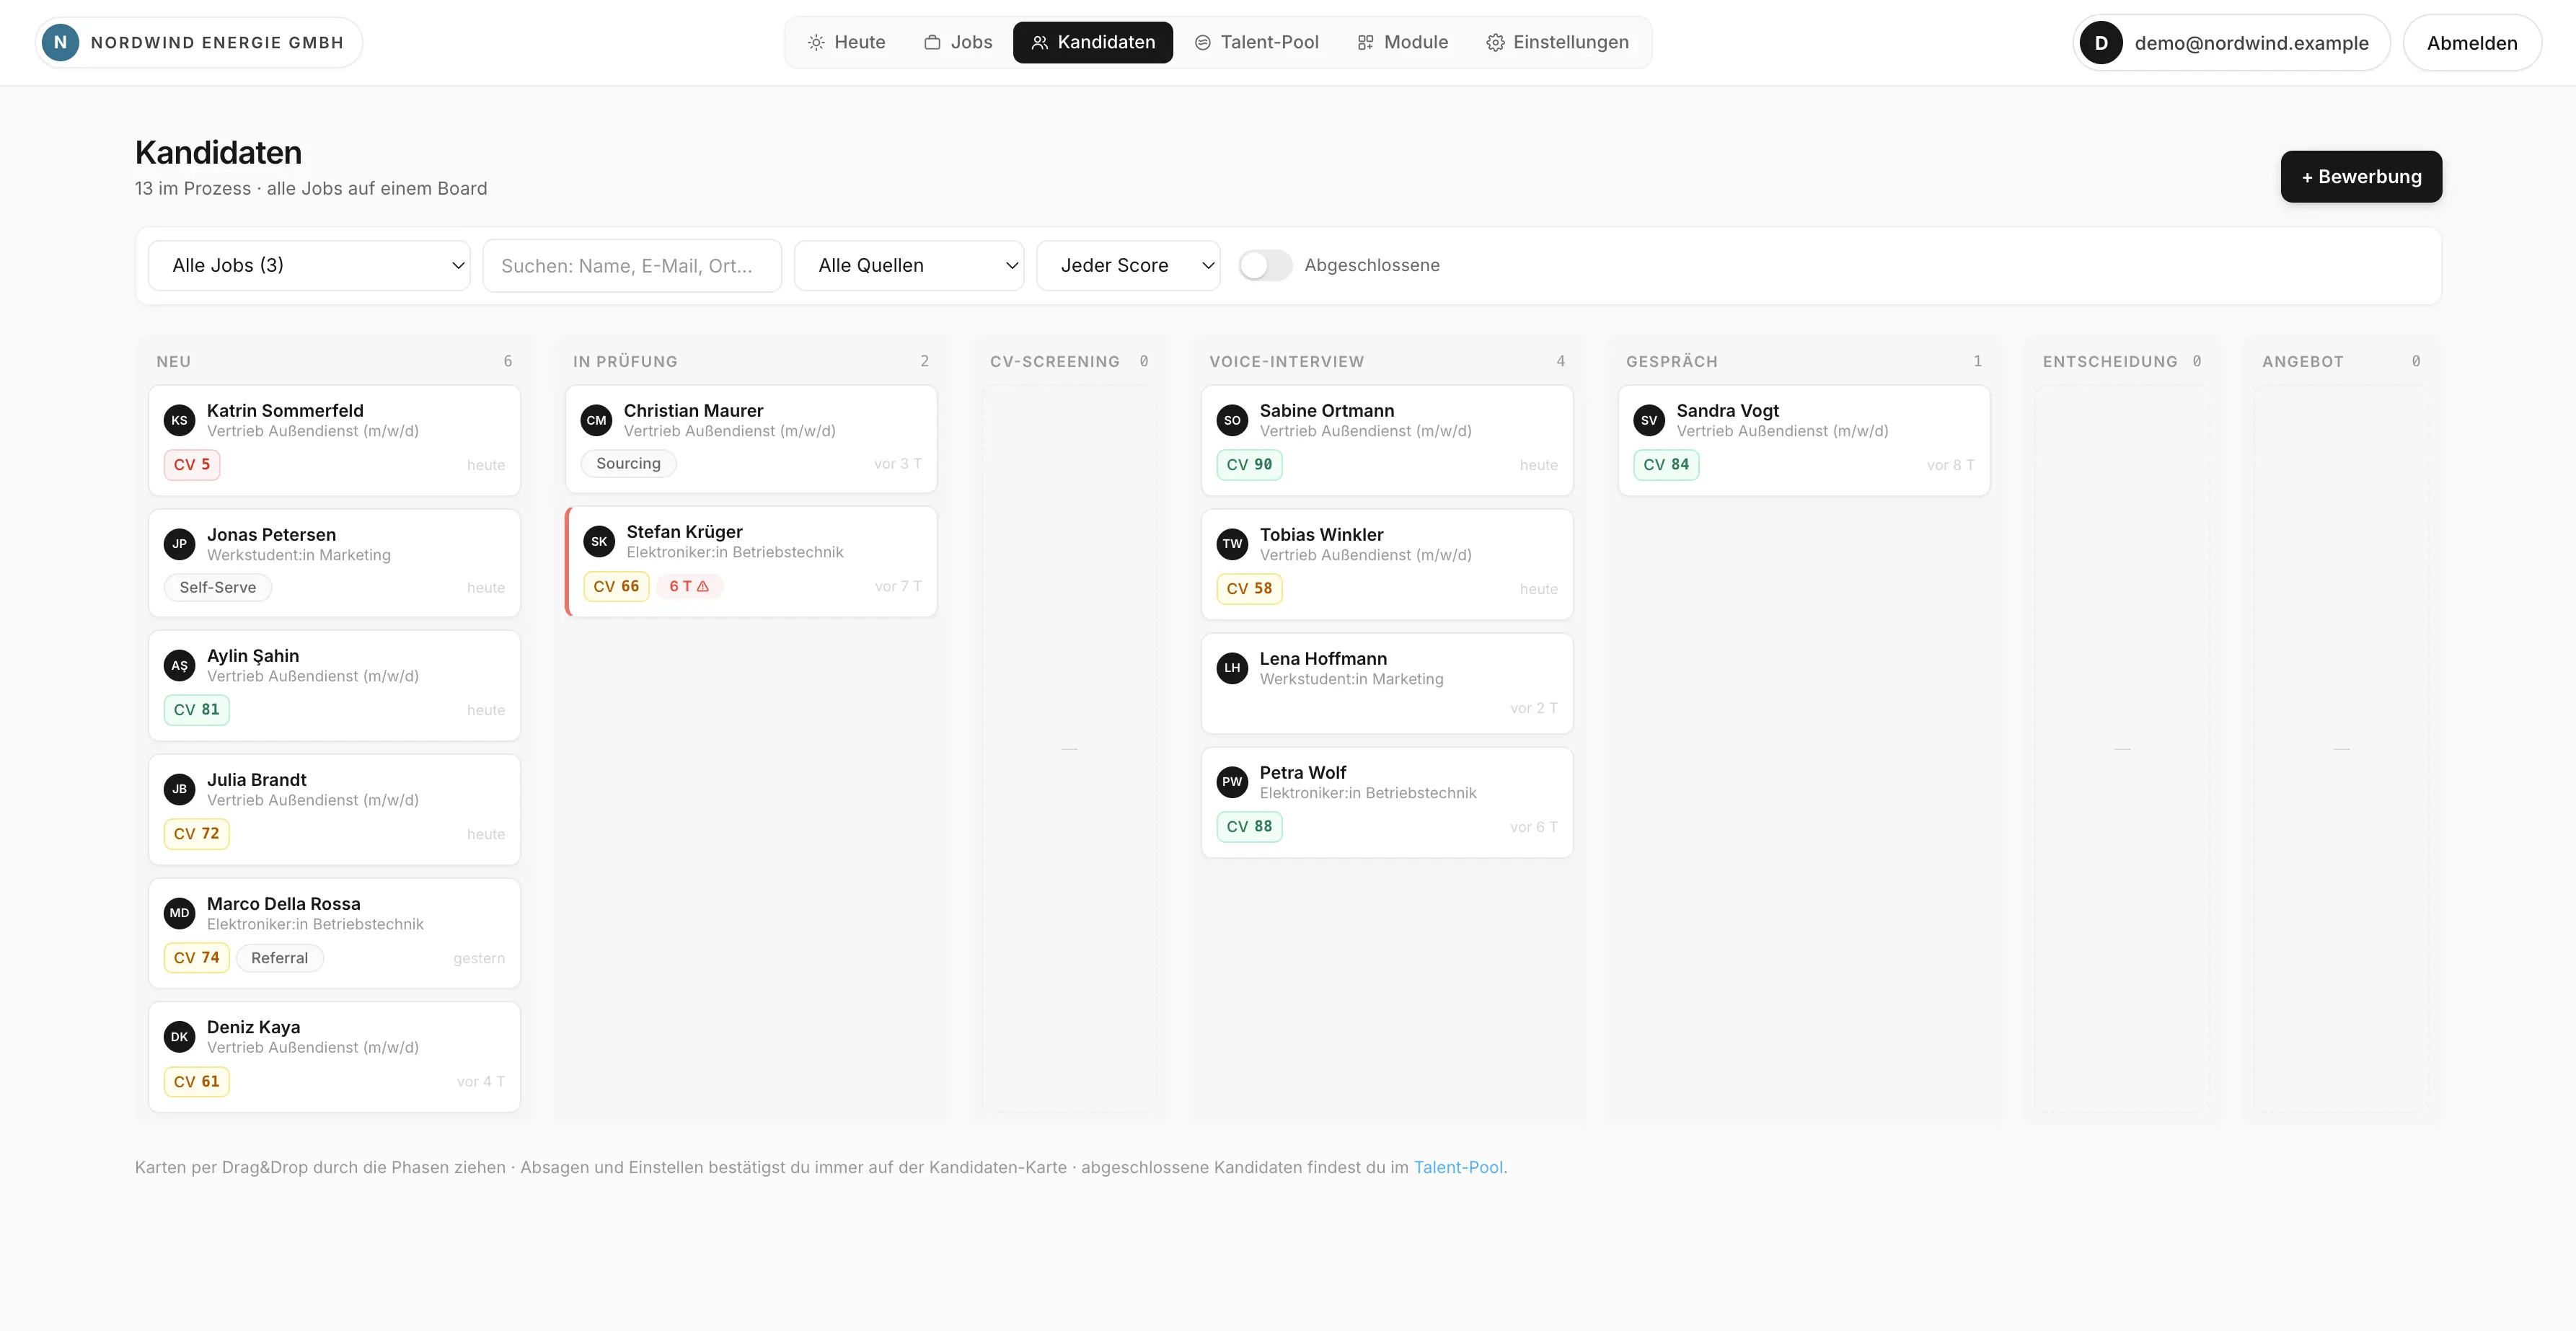Open the Jeder Score dropdown
Viewport: 2576px width, 1331px height.
1128,265
